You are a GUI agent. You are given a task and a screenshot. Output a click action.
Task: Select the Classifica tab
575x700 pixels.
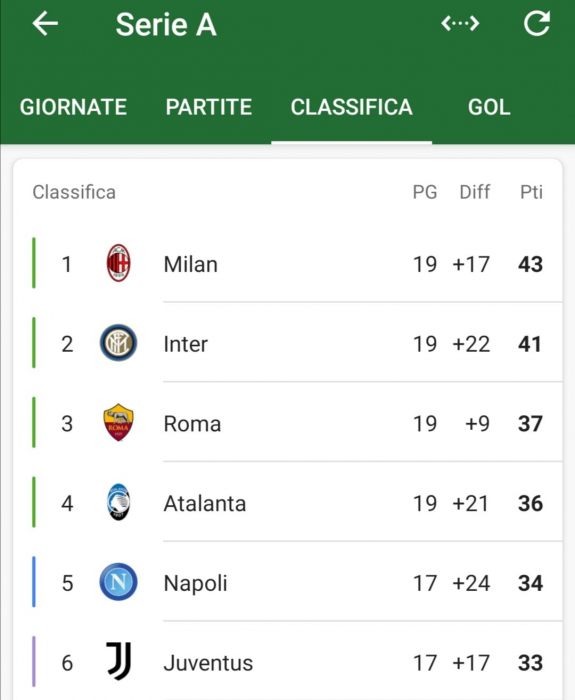click(351, 107)
